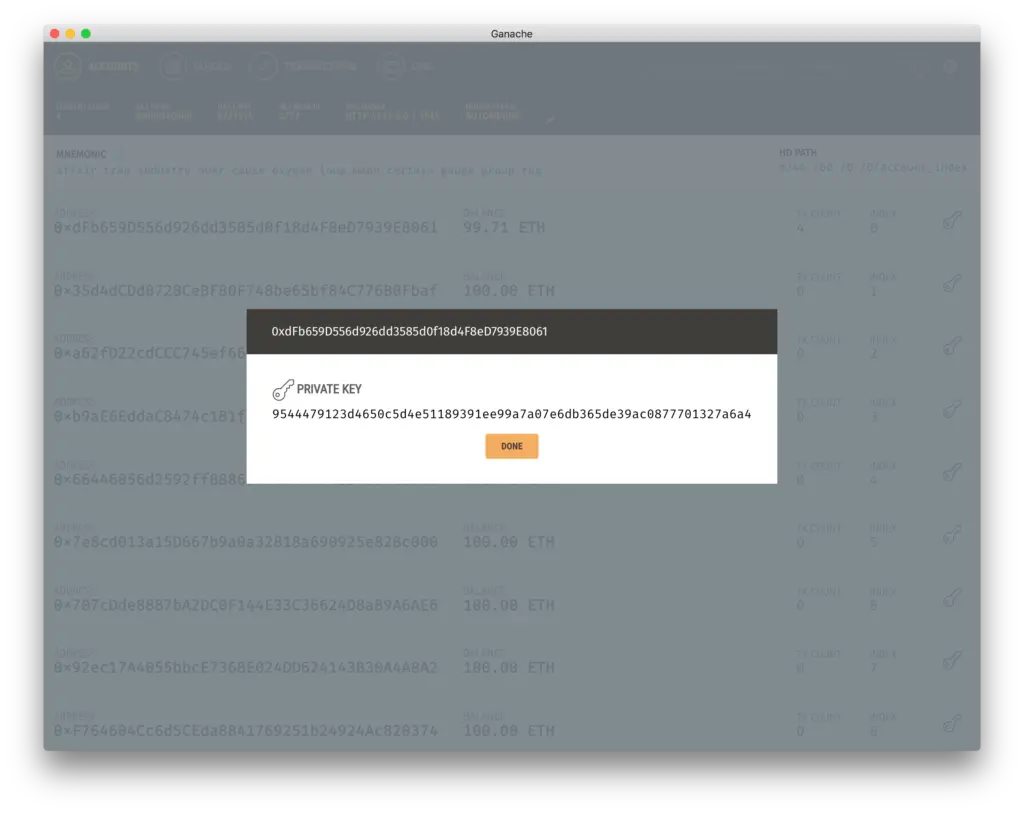Click the address in the dialog header
The width and height of the screenshot is (1024, 813).
pos(409,331)
